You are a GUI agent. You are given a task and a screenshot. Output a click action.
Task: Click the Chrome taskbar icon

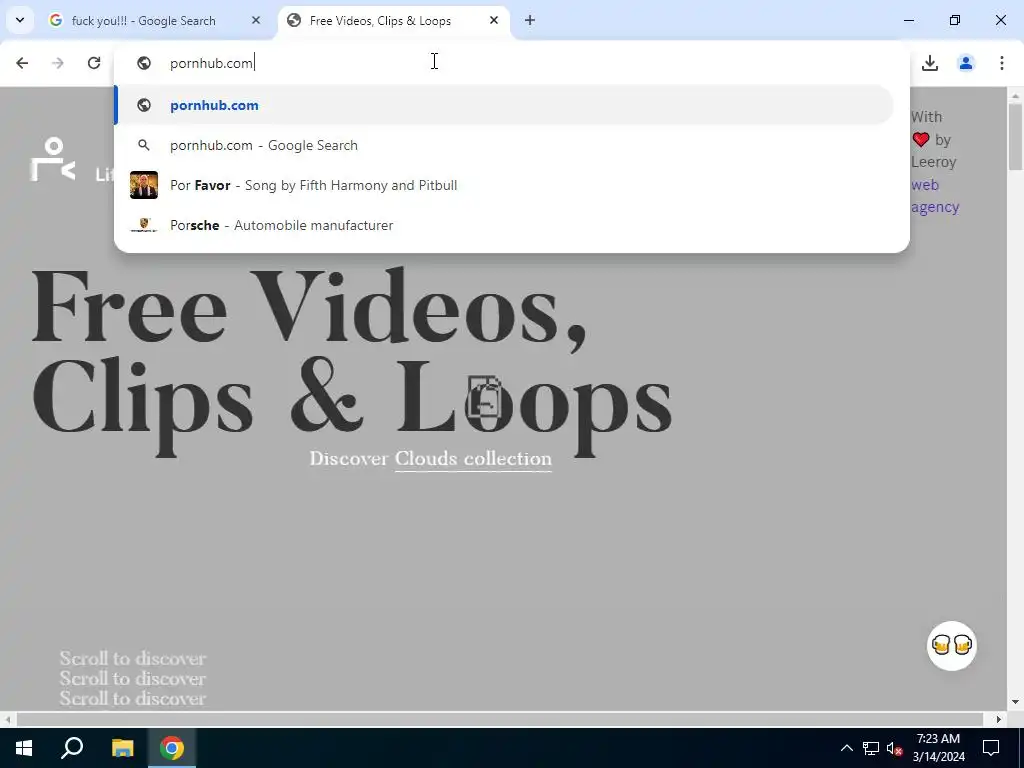(172, 748)
